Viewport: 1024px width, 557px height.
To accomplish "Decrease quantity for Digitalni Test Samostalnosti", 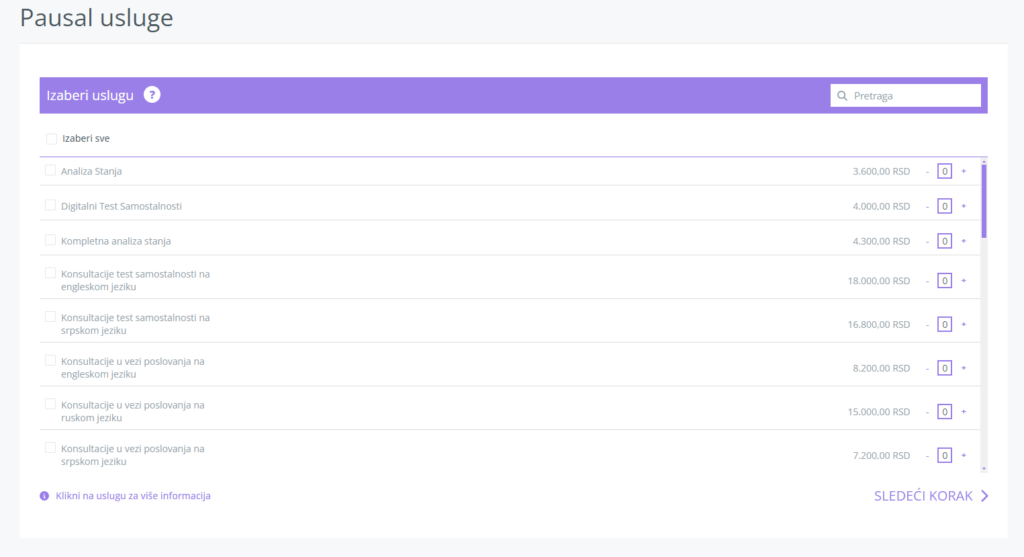I will tap(927, 206).
